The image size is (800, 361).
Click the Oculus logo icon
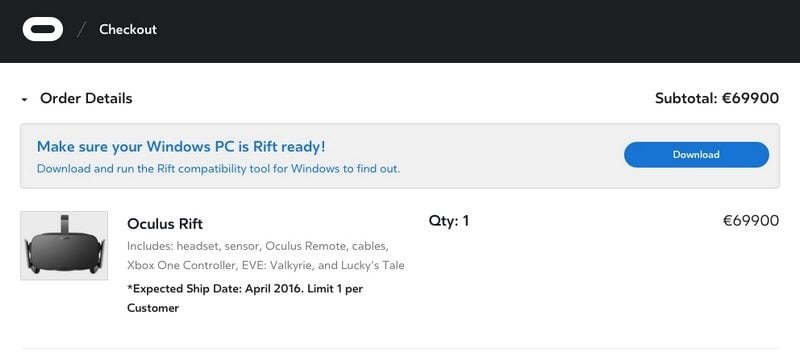pyautogui.click(x=43, y=29)
